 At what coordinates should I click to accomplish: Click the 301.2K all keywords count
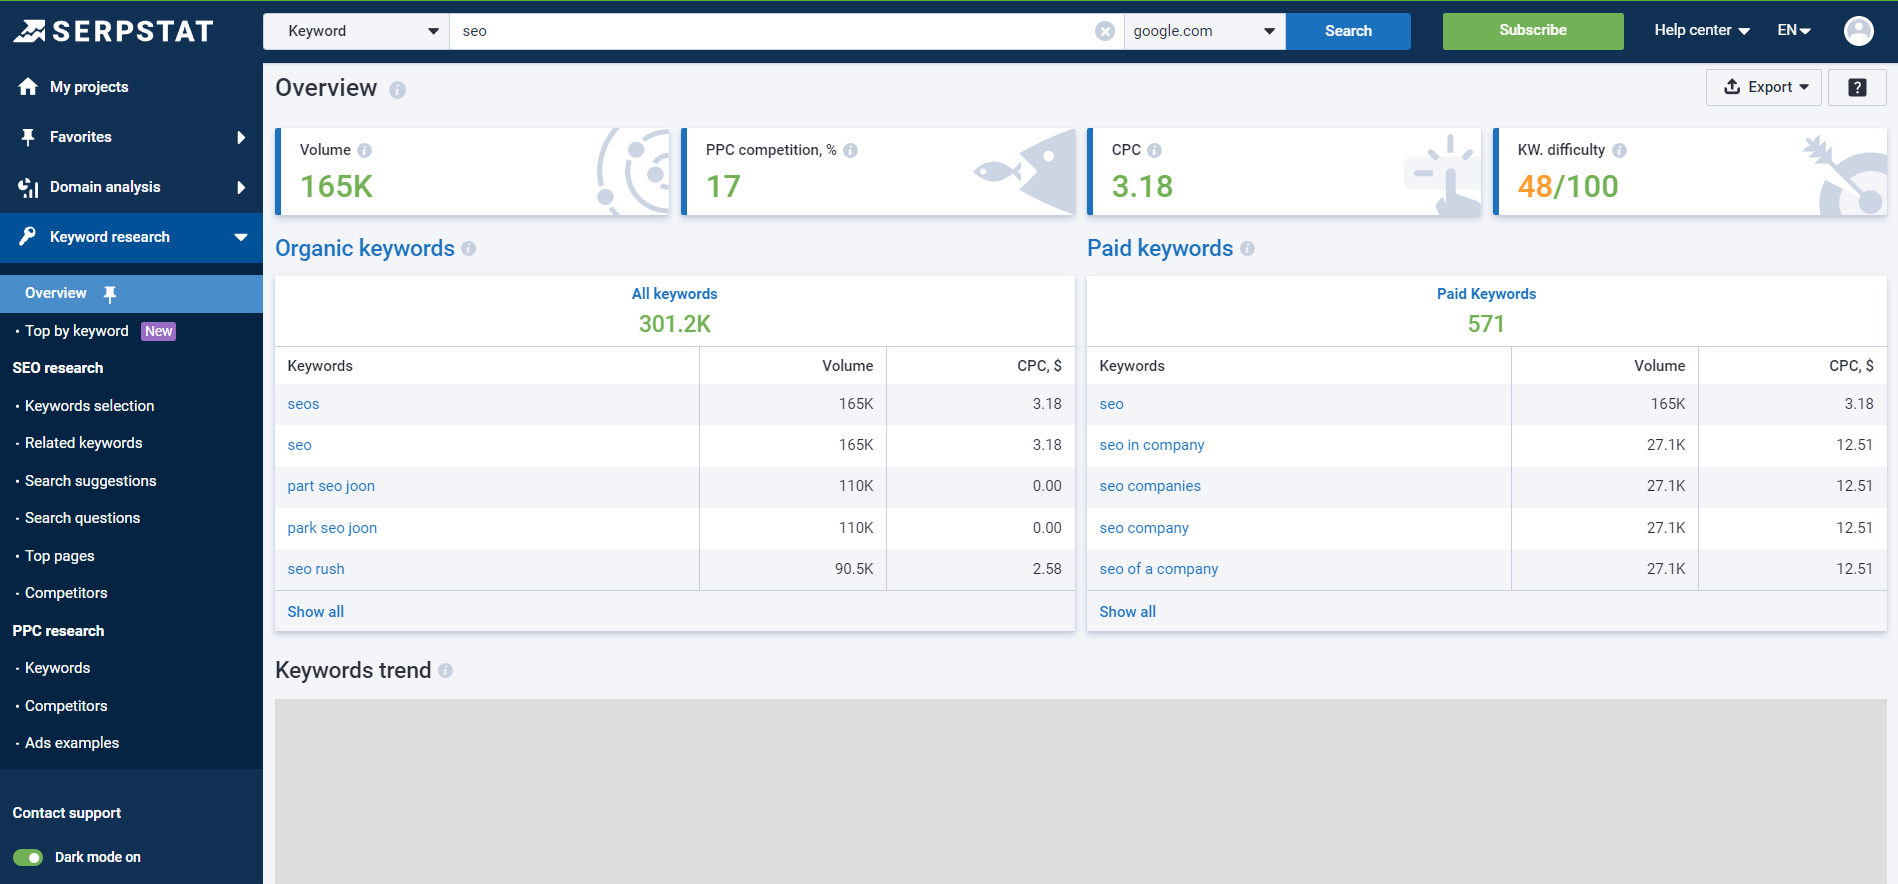click(675, 324)
